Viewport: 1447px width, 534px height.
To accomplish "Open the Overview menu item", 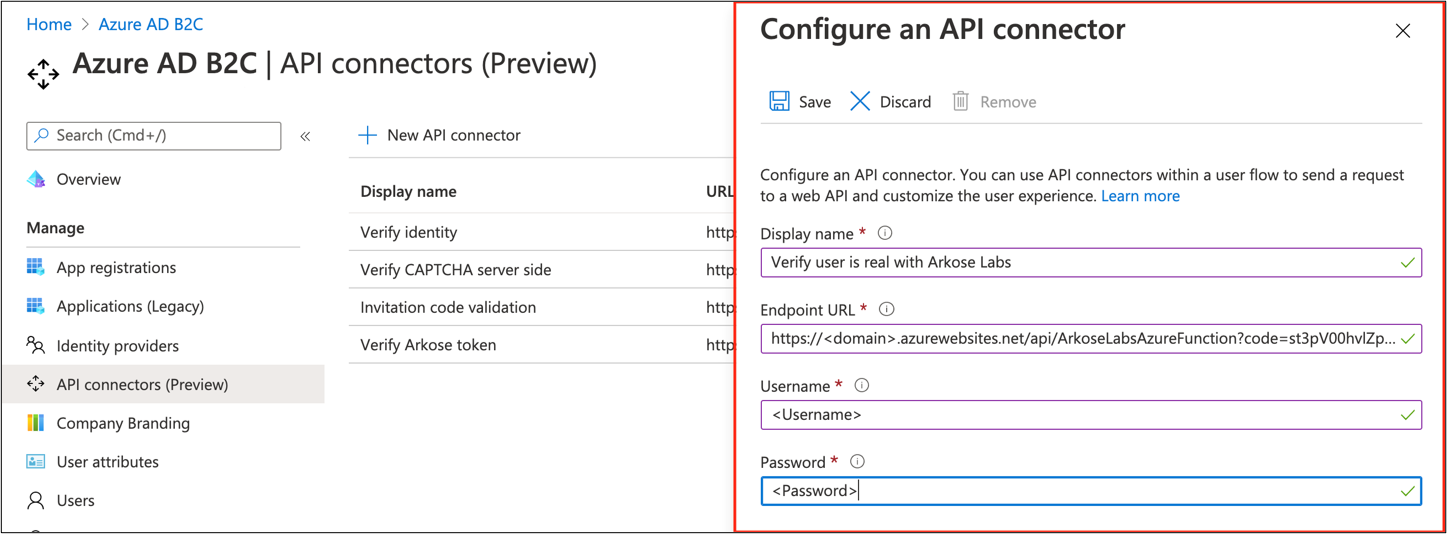I will [x=89, y=179].
